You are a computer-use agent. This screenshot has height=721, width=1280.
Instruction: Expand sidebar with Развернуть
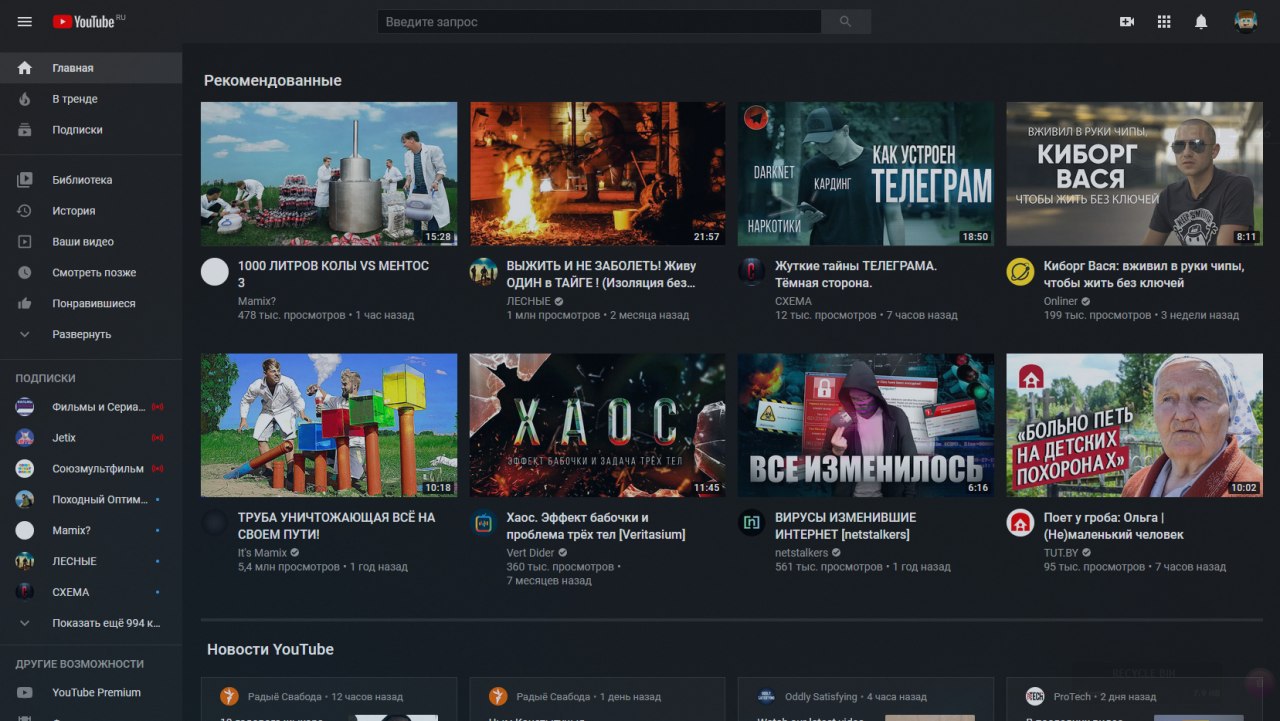[91, 335]
